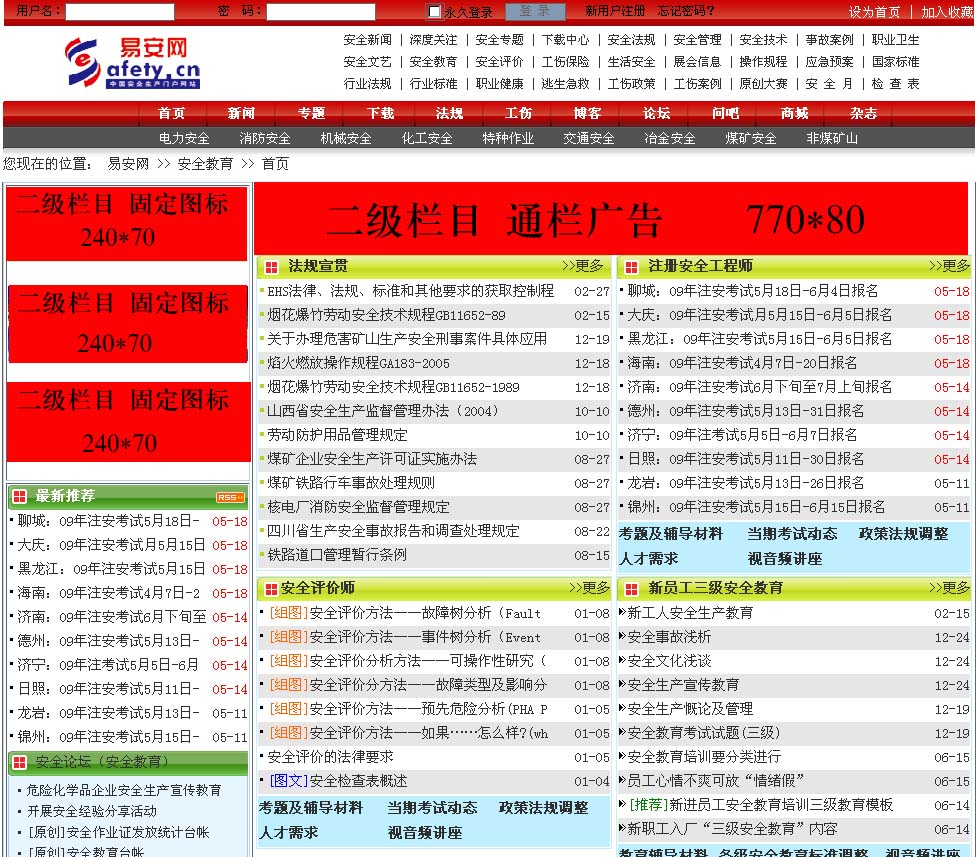The width and height of the screenshot is (978, 857).
Task: Click 视音频讲座 under 注册安全工程师 list
Action: coord(785,559)
